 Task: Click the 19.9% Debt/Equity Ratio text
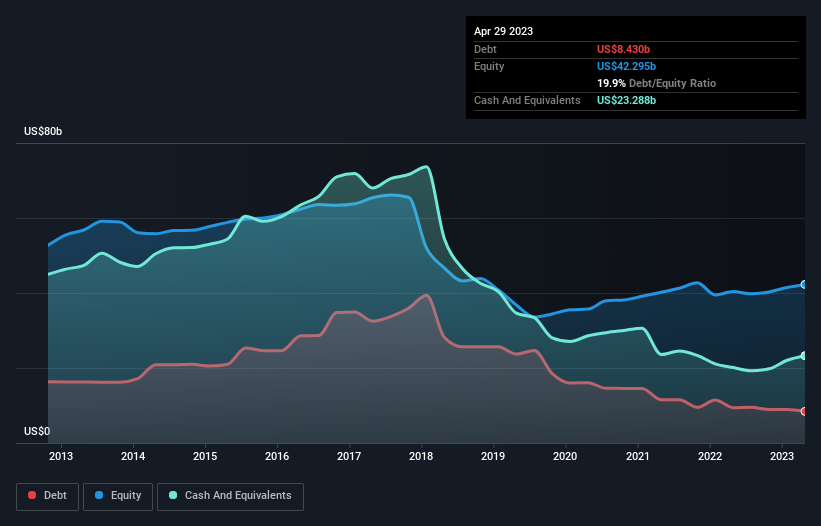click(x=656, y=83)
